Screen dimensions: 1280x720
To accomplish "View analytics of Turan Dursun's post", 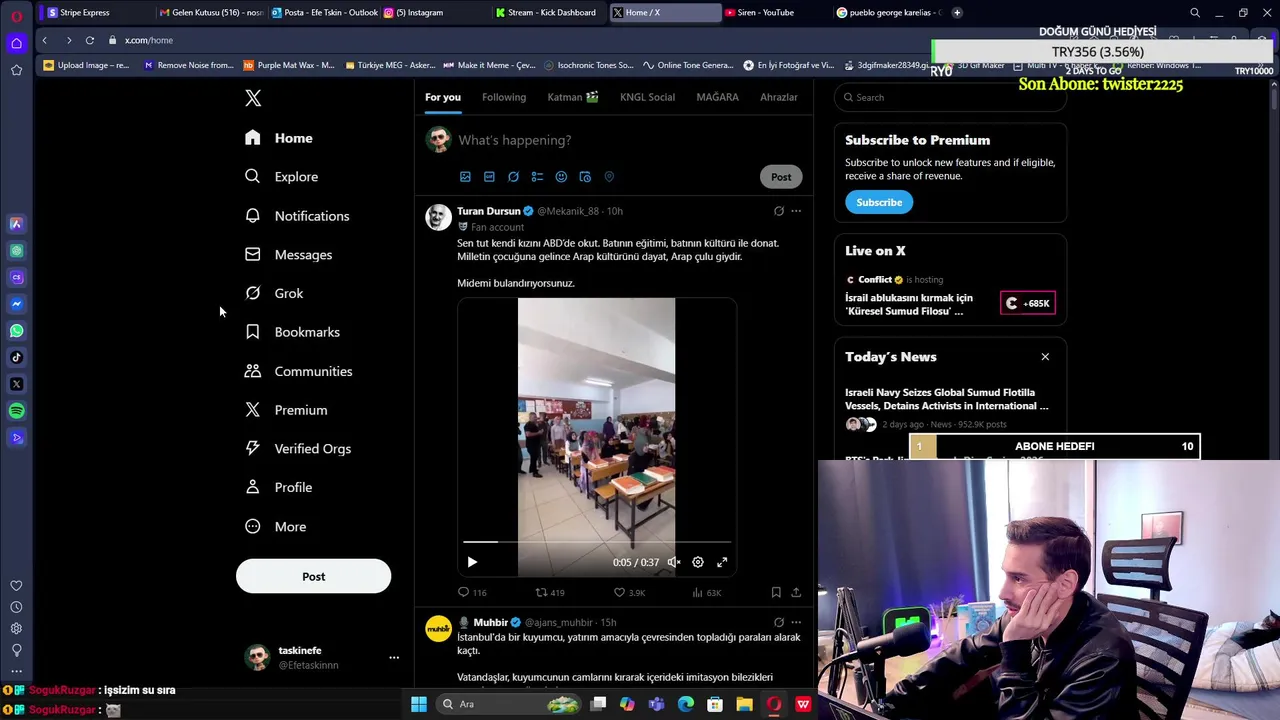I will [x=707, y=593].
